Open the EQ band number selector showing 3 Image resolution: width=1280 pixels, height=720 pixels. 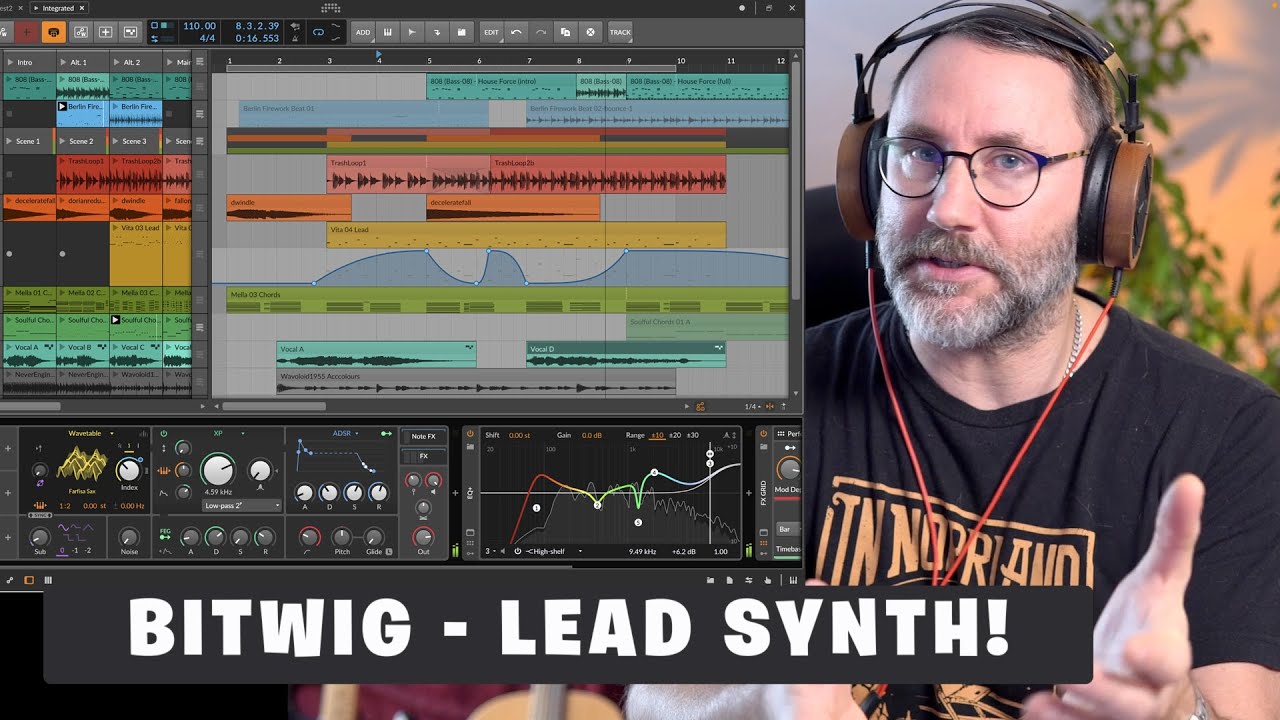[491, 551]
